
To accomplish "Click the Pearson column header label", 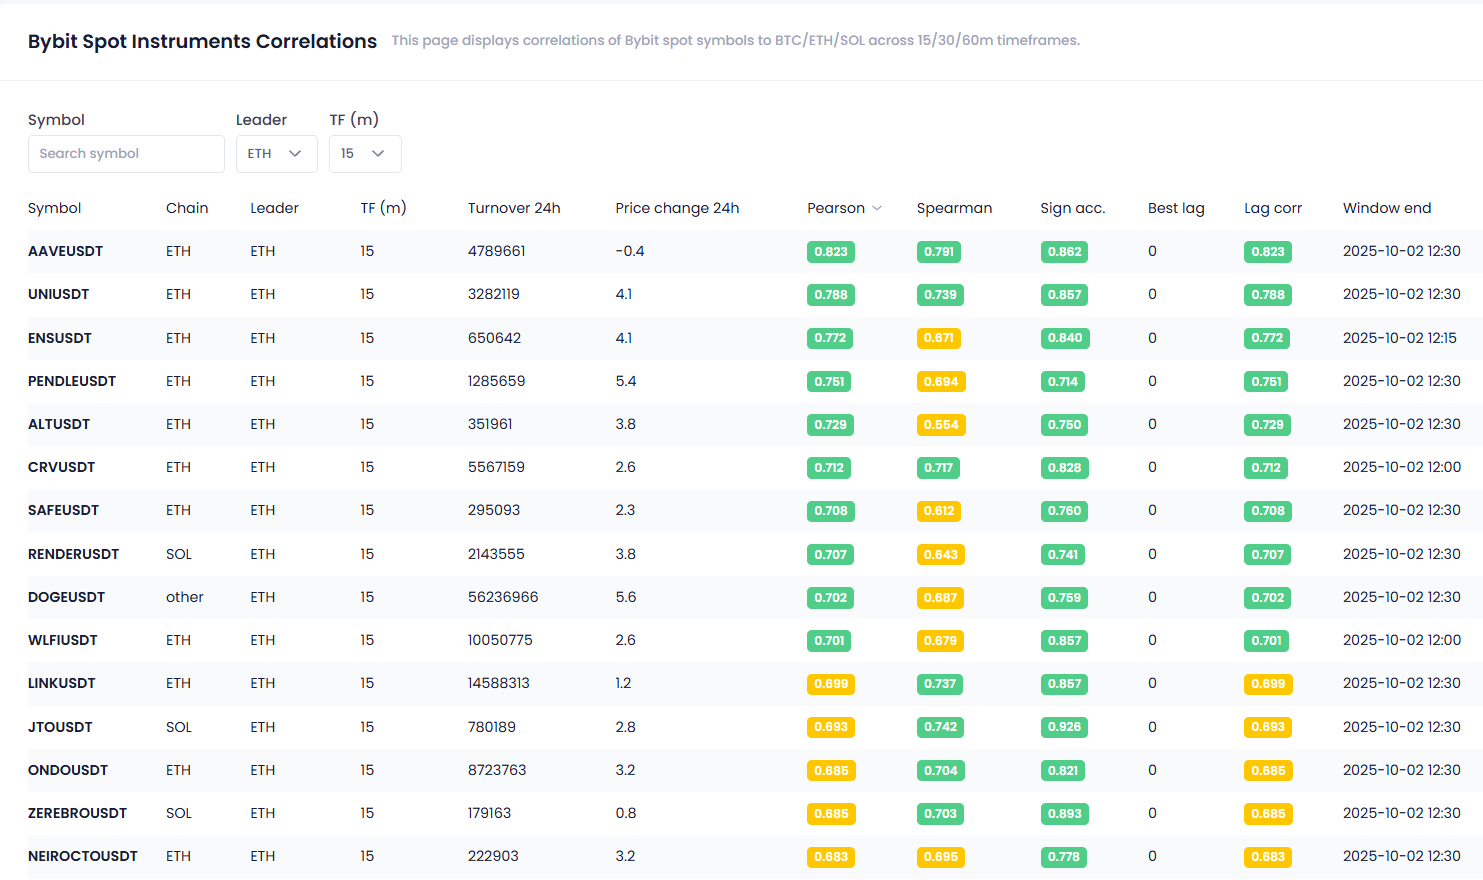I will 836,208.
